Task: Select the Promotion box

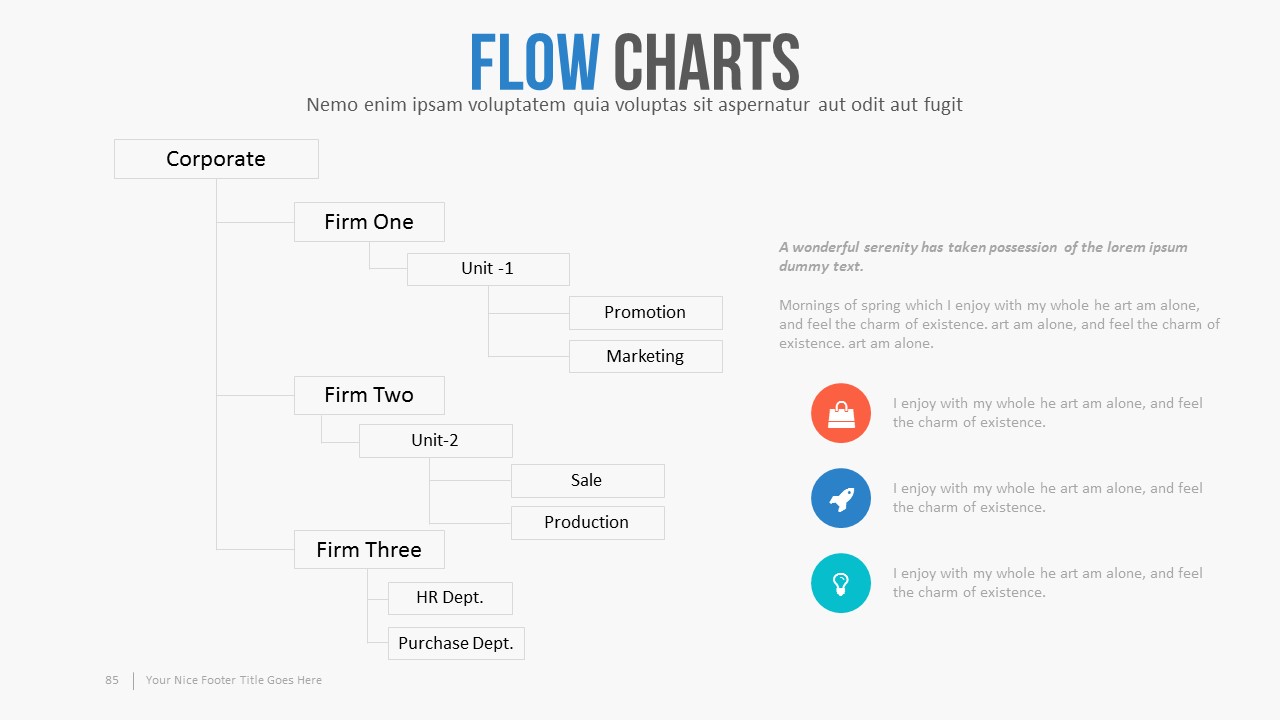Action: pyautogui.click(x=645, y=313)
